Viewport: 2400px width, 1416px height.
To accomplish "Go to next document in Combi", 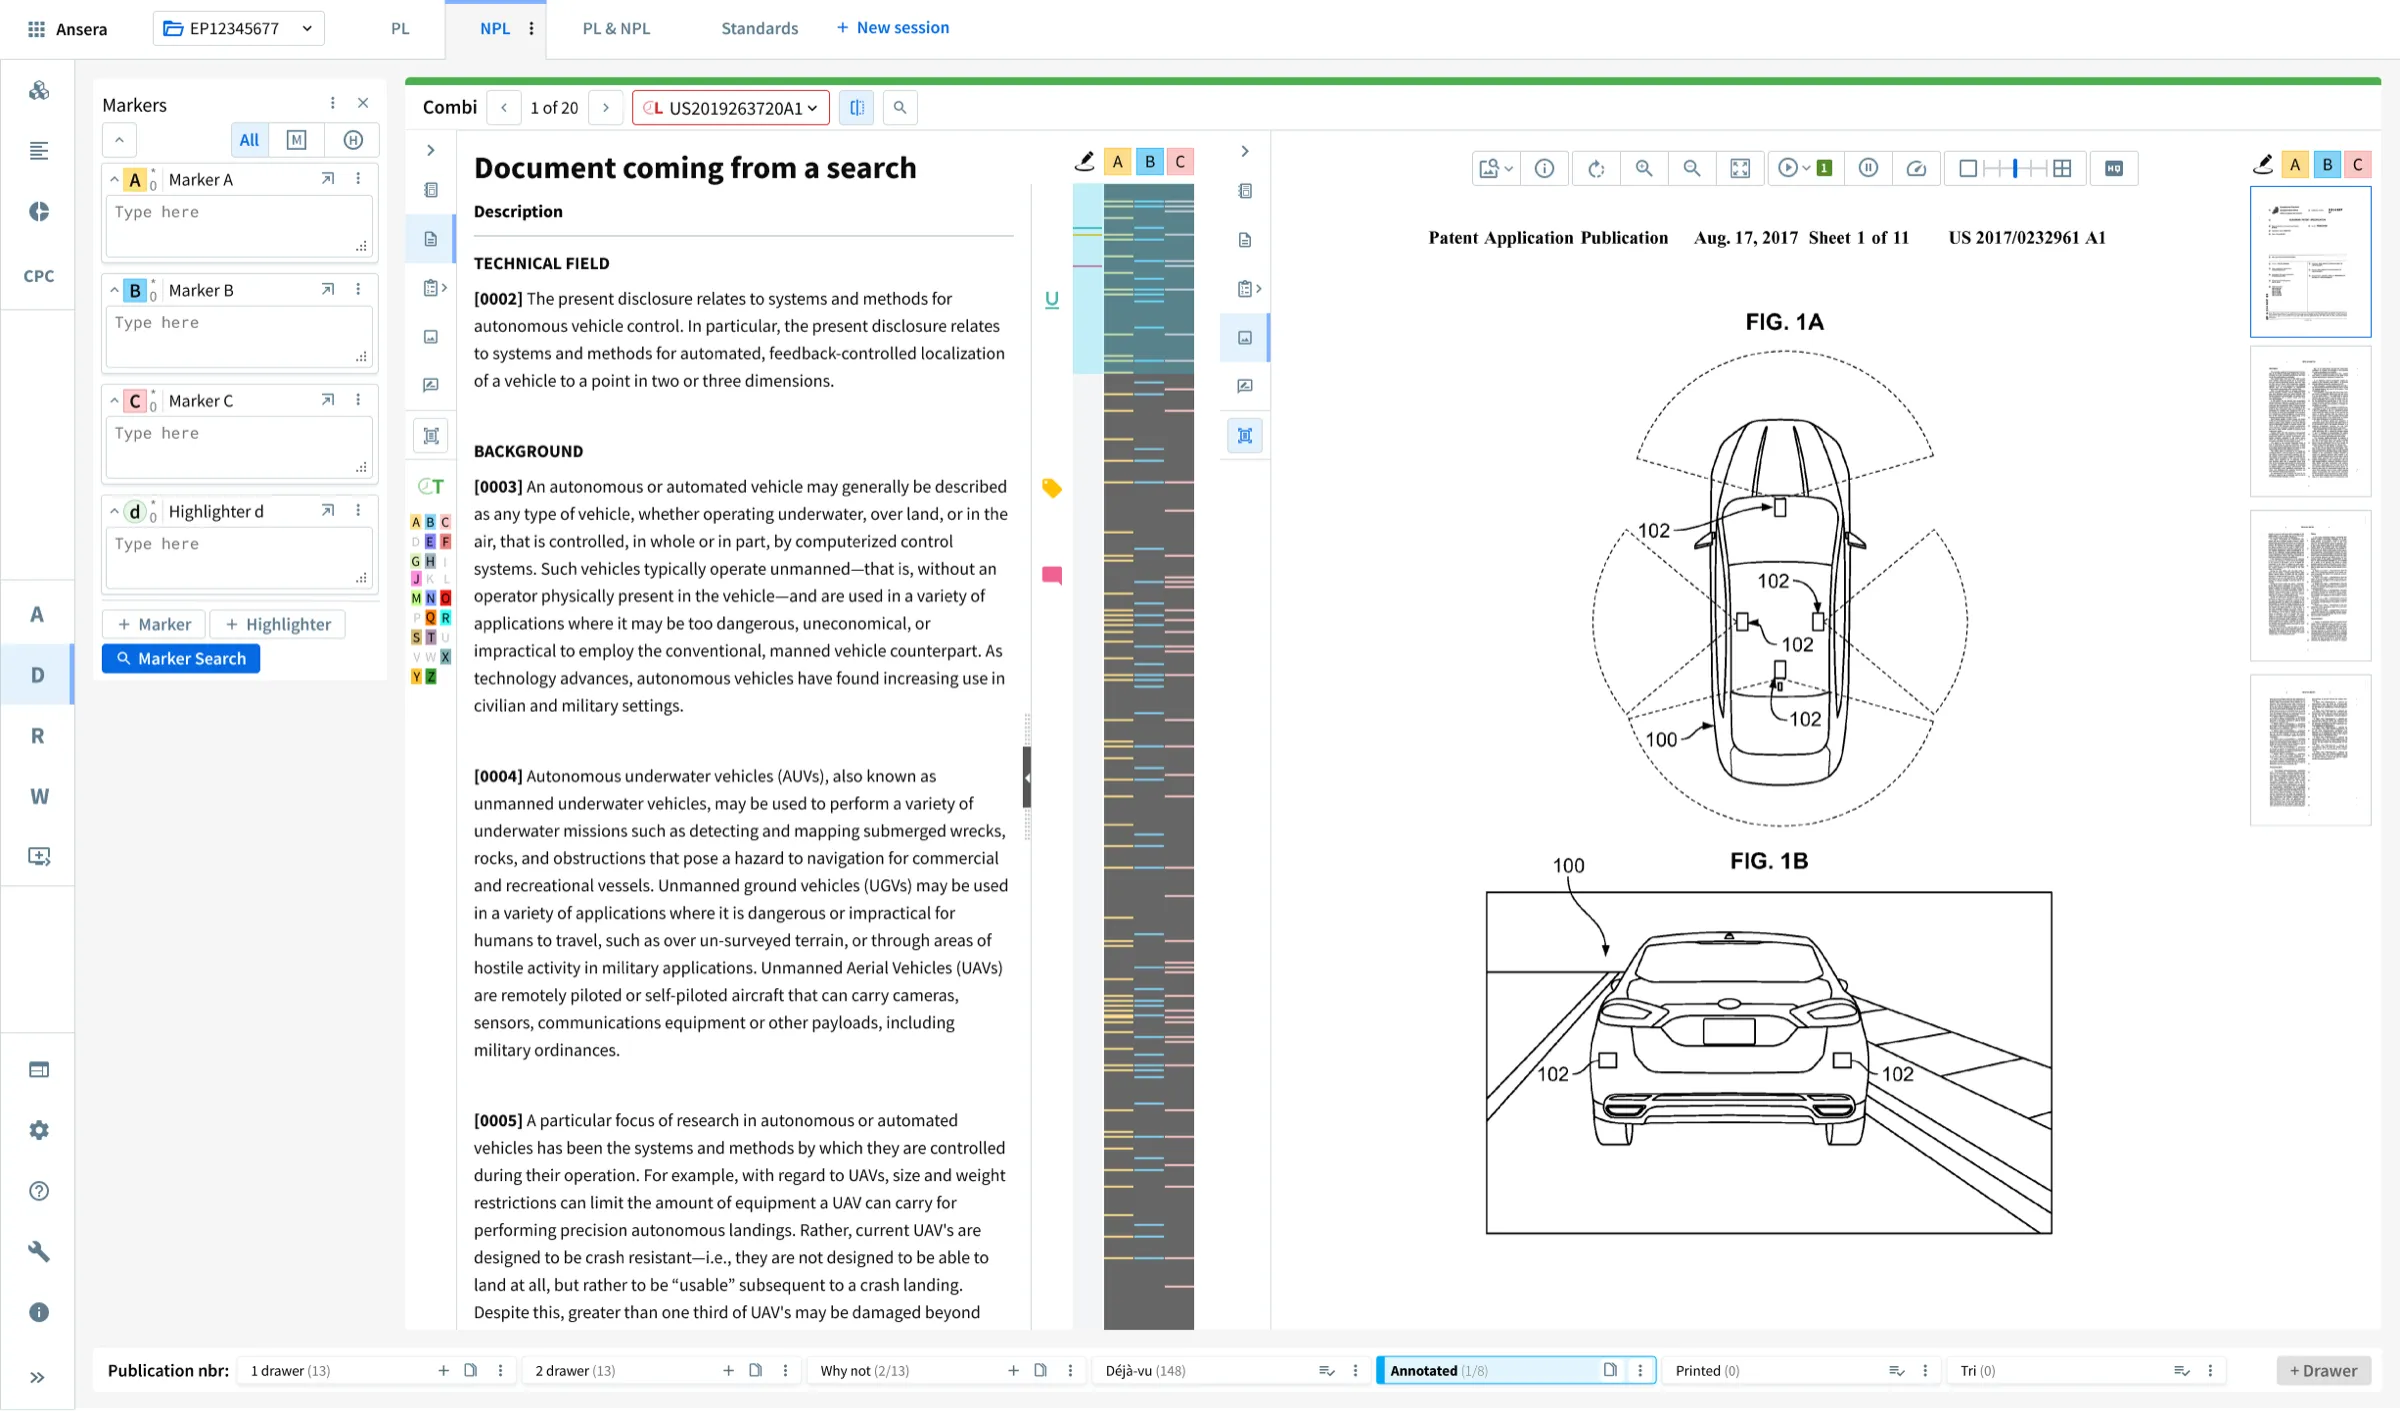I will click(x=605, y=108).
